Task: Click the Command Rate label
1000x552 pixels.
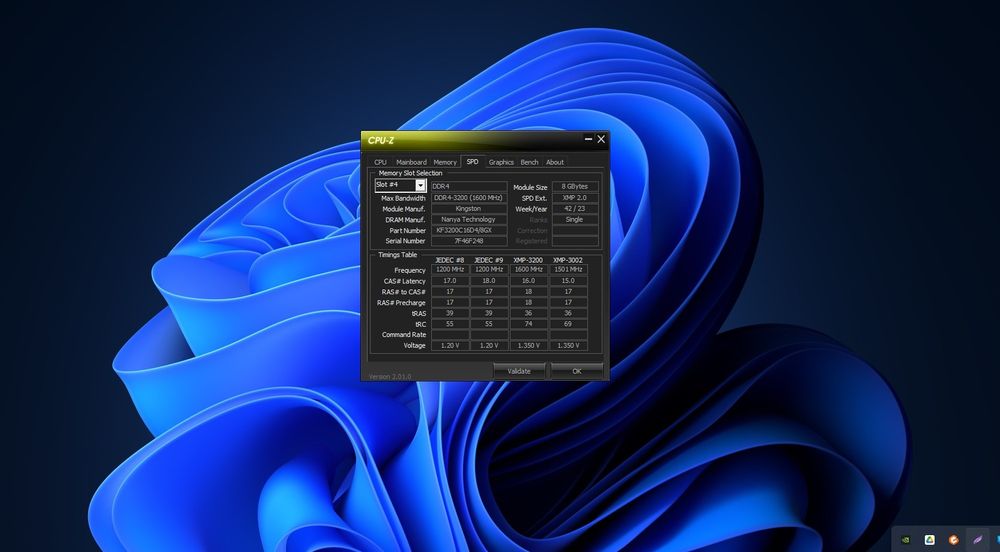Action: coord(404,335)
